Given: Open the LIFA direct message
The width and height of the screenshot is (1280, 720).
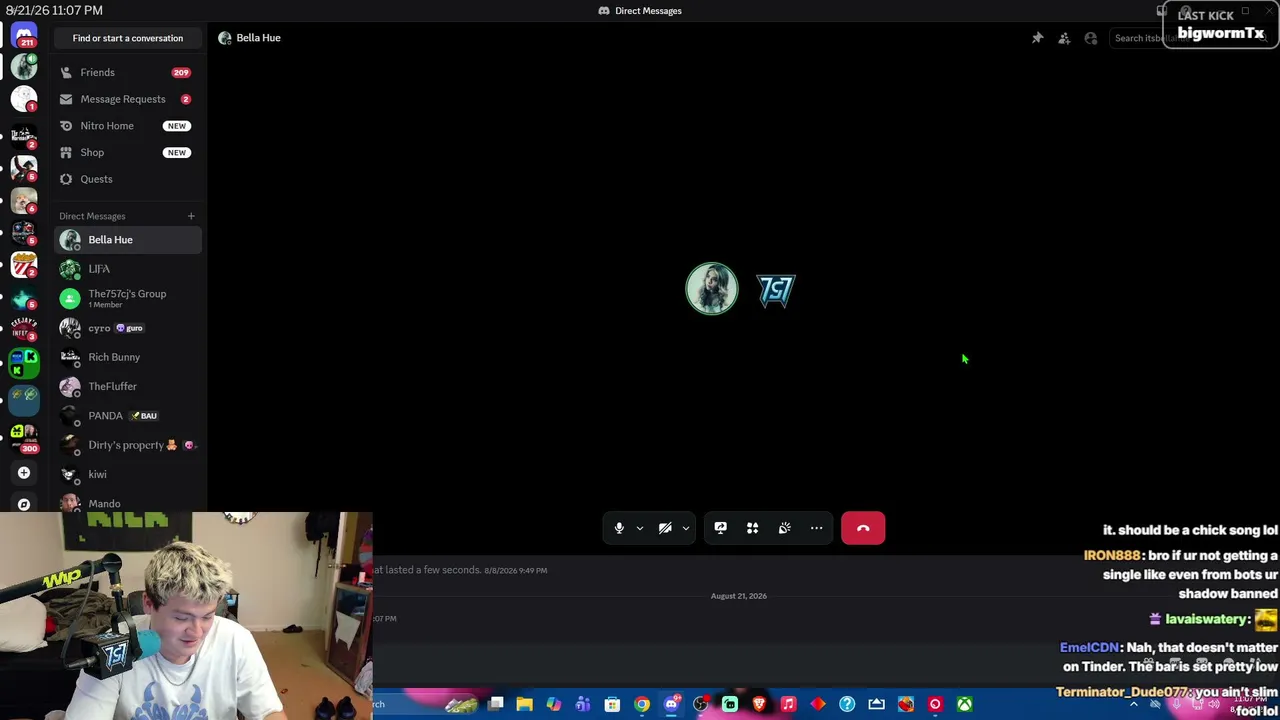Looking at the screenshot, I should coord(128,269).
